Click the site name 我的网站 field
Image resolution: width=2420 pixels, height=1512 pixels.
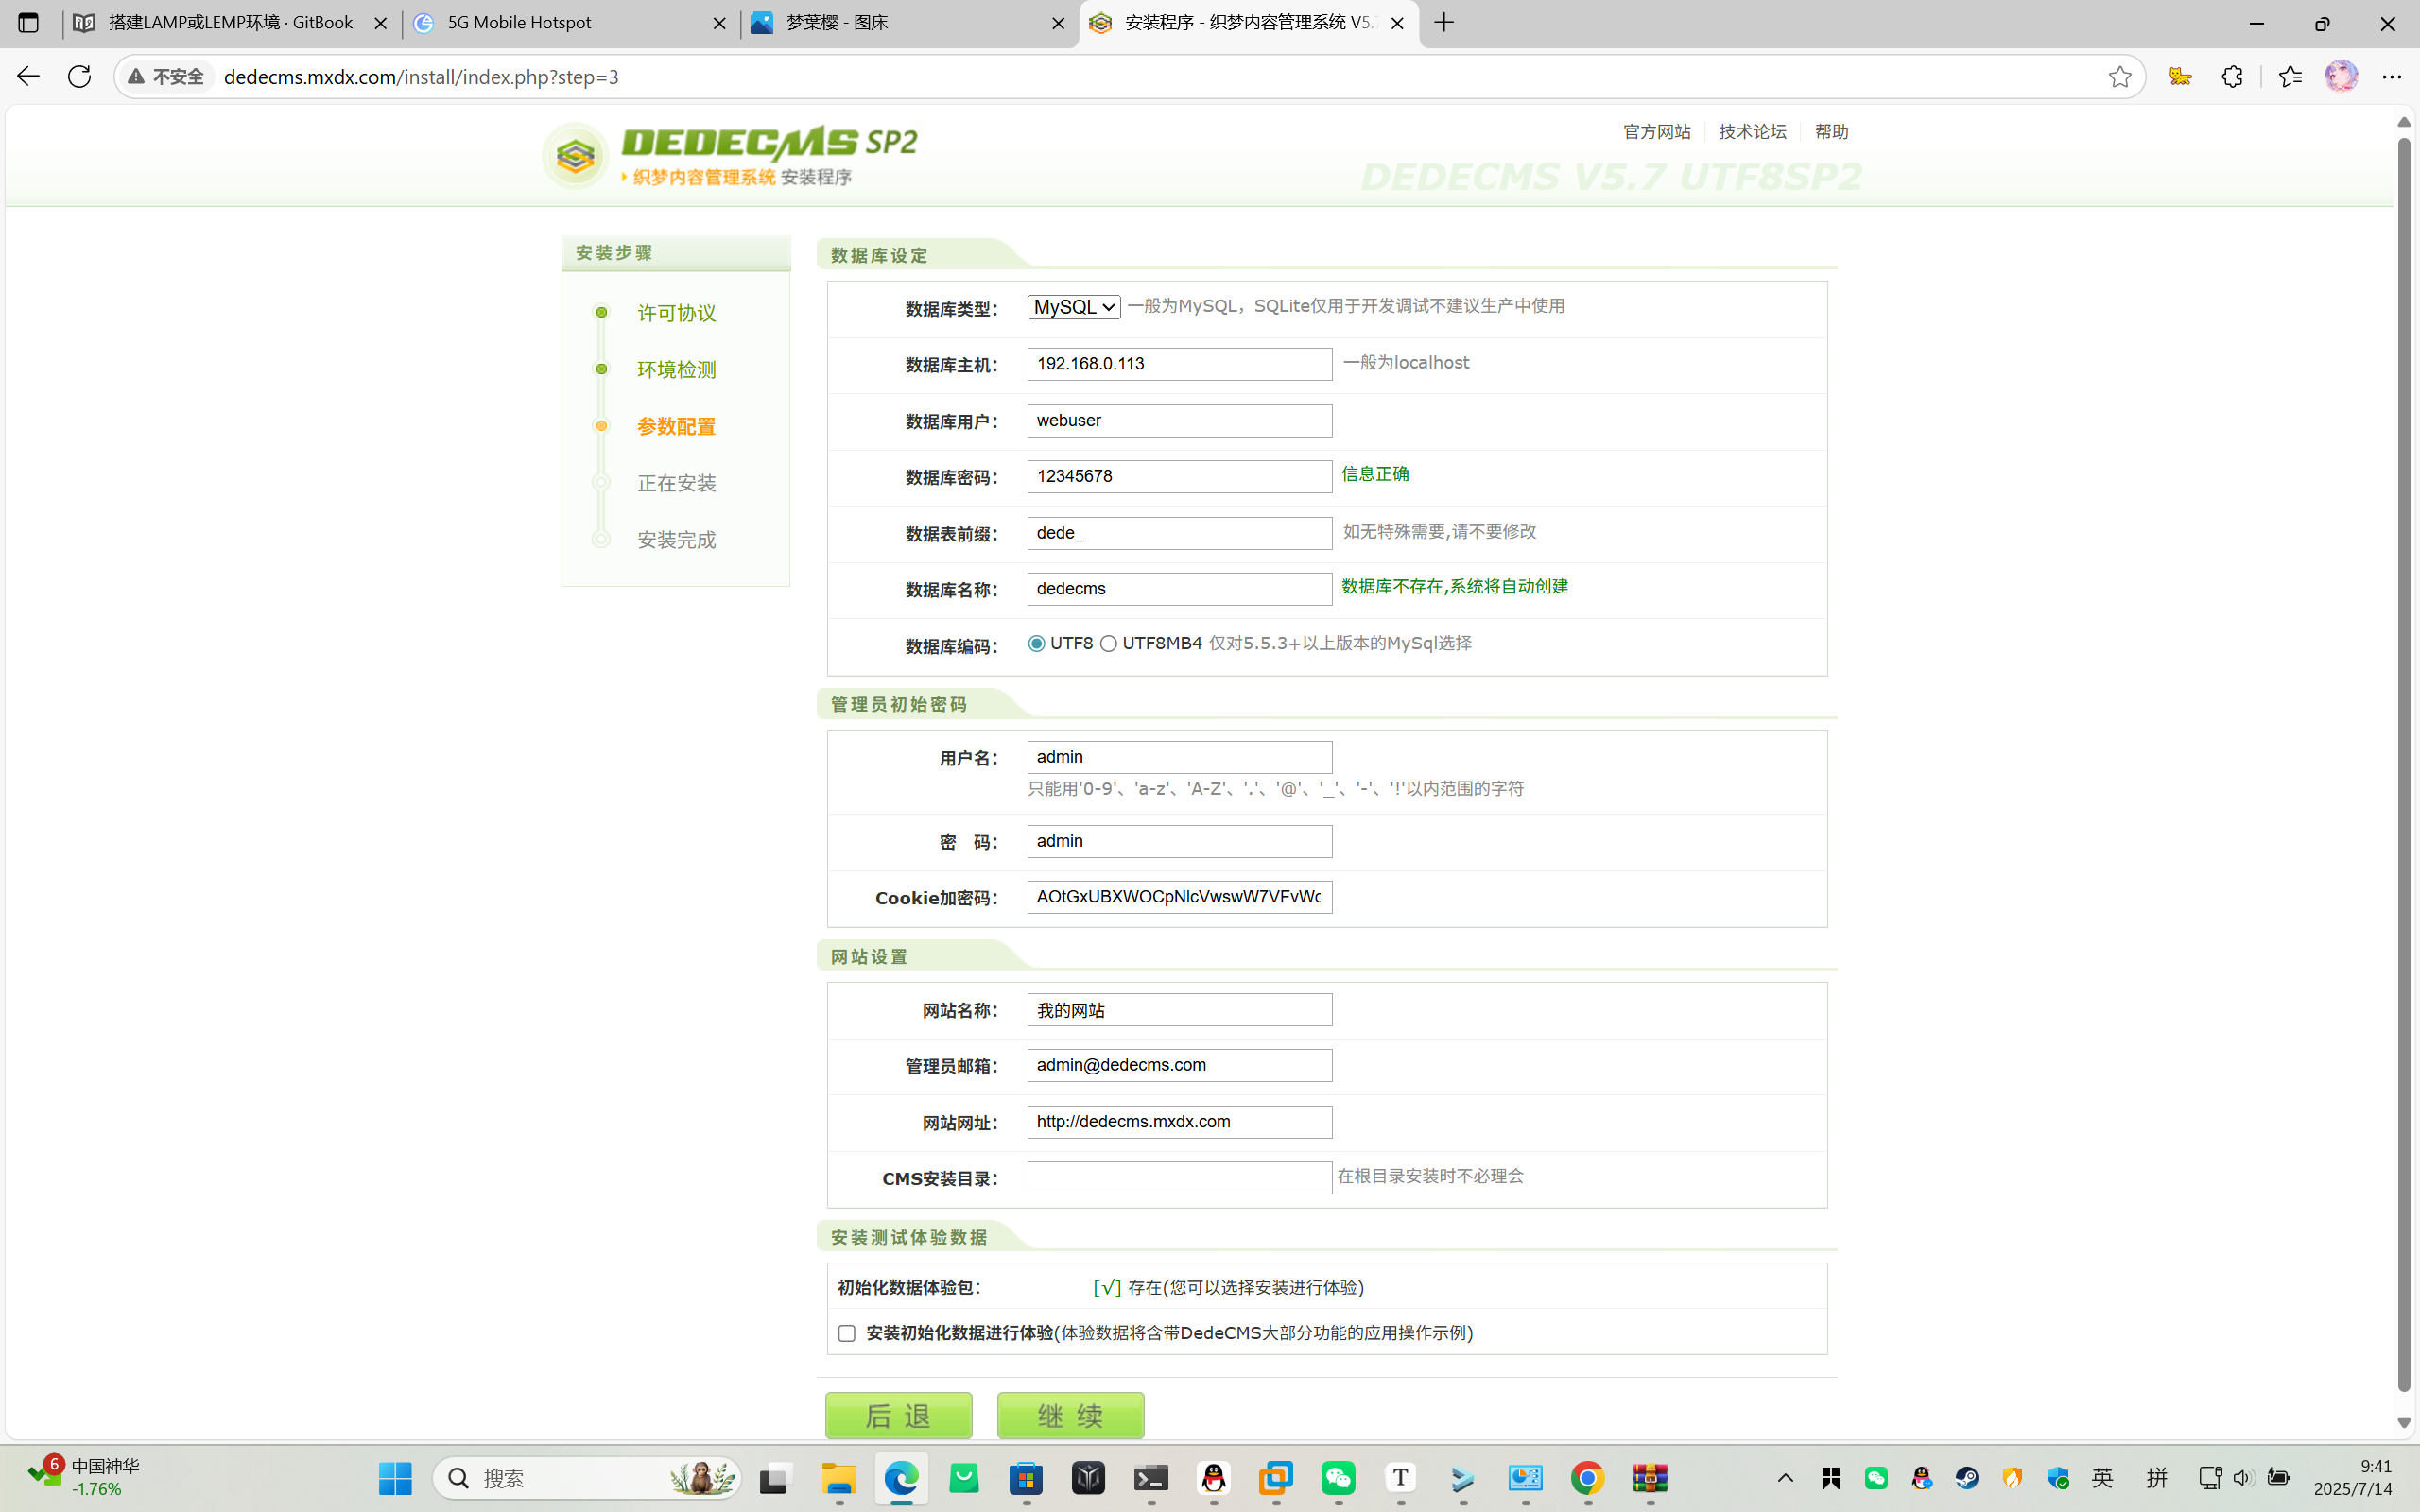click(x=1179, y=1009)
